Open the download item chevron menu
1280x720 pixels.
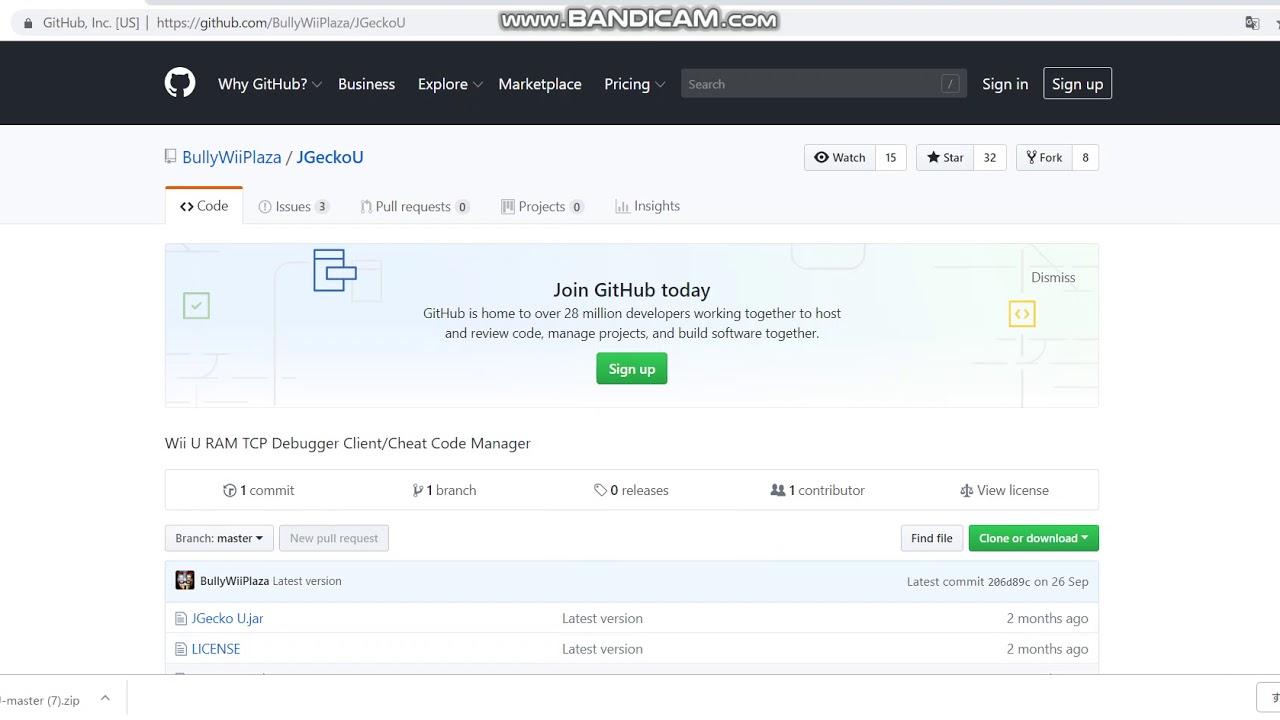point(105,700)
